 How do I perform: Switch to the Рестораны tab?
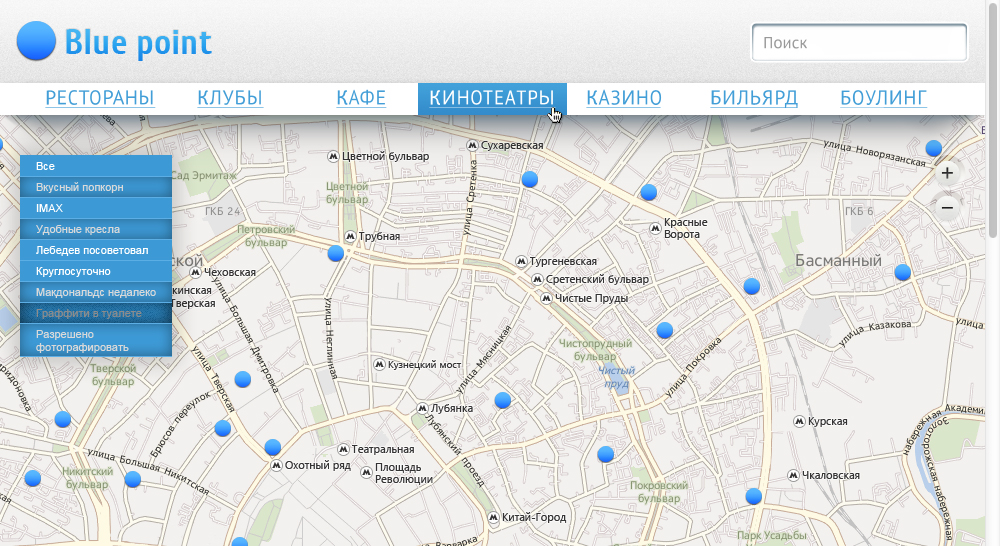[100, 98]
